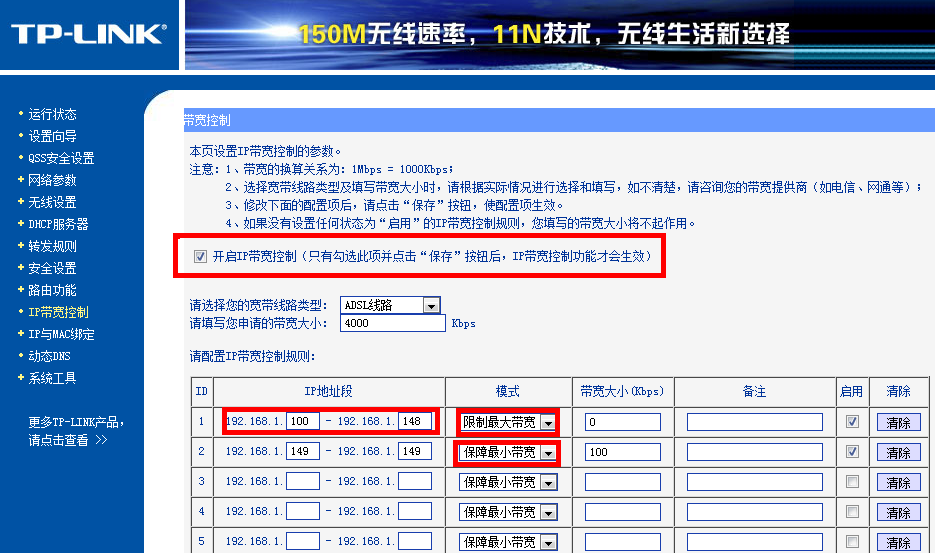Open 运行状态 in the sidebar
Screen dimensions: 935x553
(52, 114)
